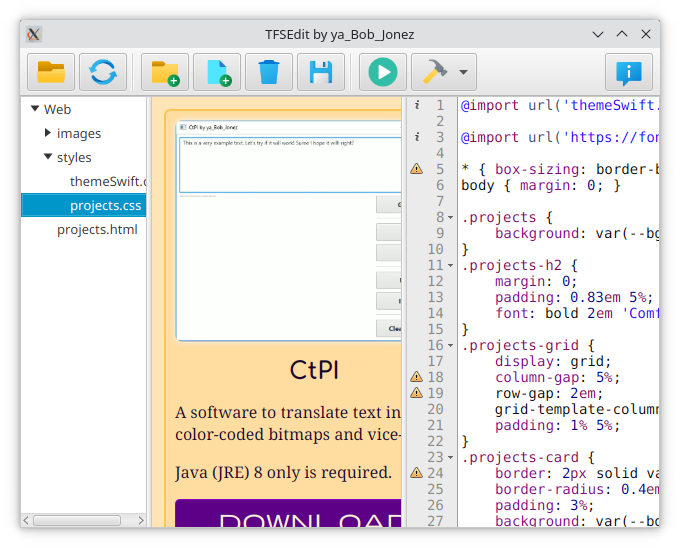Viewport: 680px width, 548px height.
Task: Save file using the floppy disk icon
Action: [320, 72]
